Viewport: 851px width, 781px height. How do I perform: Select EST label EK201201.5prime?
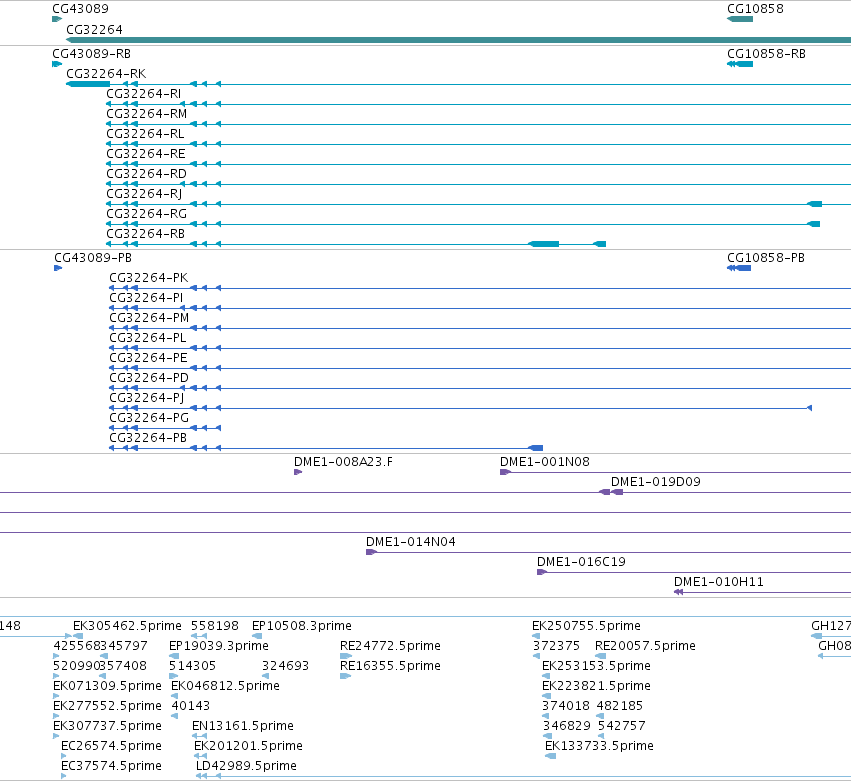pos(248,746)
